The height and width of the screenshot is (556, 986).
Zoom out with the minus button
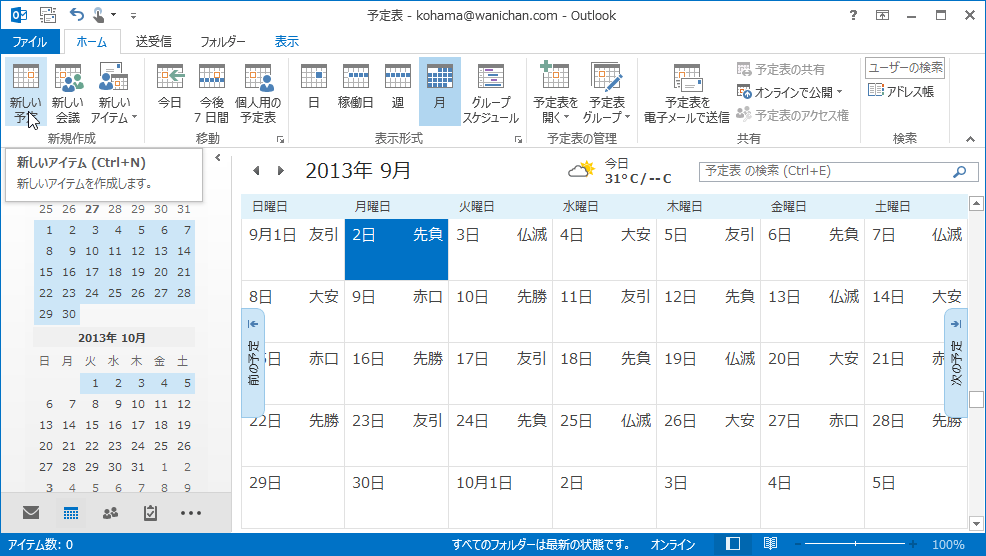click(798, 544)
